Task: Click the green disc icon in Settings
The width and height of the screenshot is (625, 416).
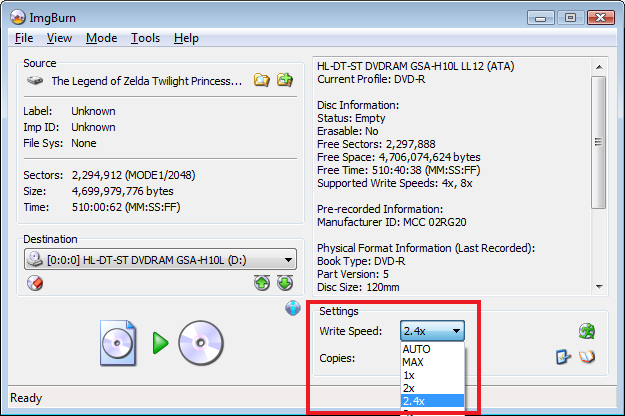Action: click(x=586, y=331)
